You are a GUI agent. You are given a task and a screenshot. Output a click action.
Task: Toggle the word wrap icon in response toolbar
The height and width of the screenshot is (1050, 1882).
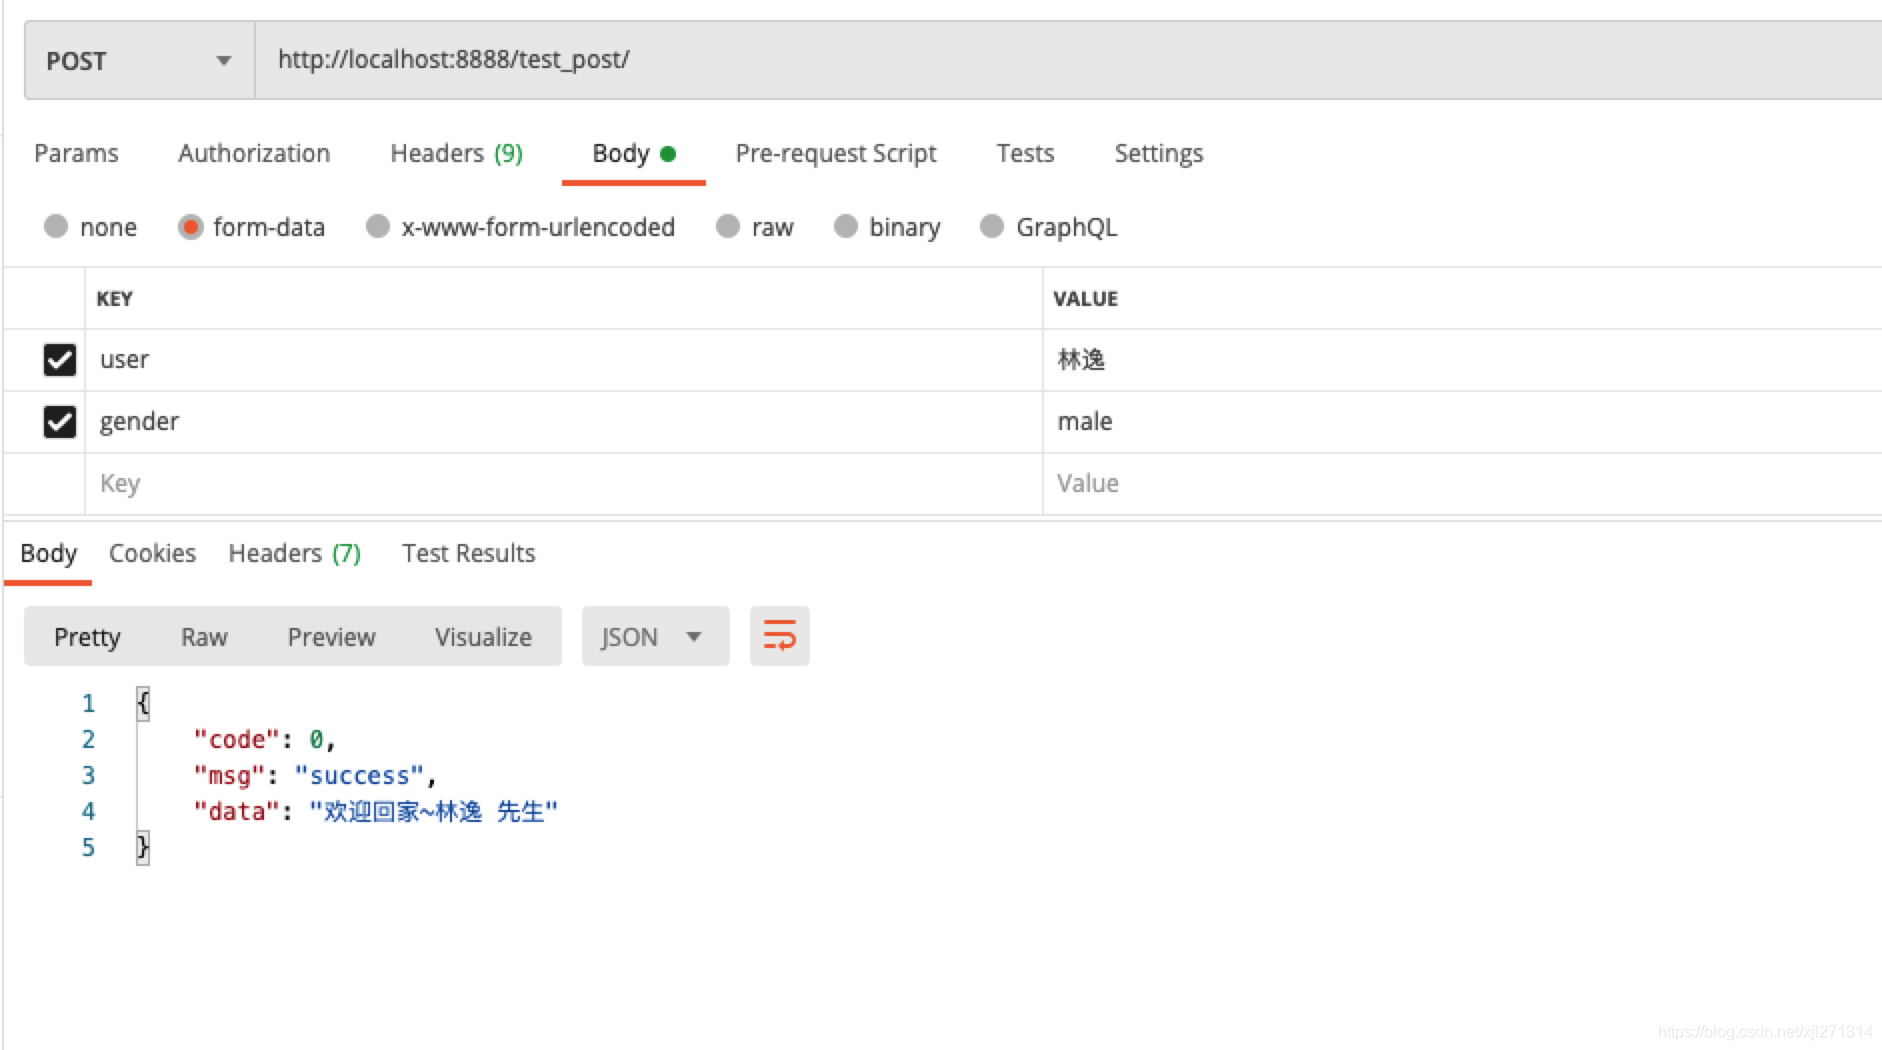[x=779, y=636]
